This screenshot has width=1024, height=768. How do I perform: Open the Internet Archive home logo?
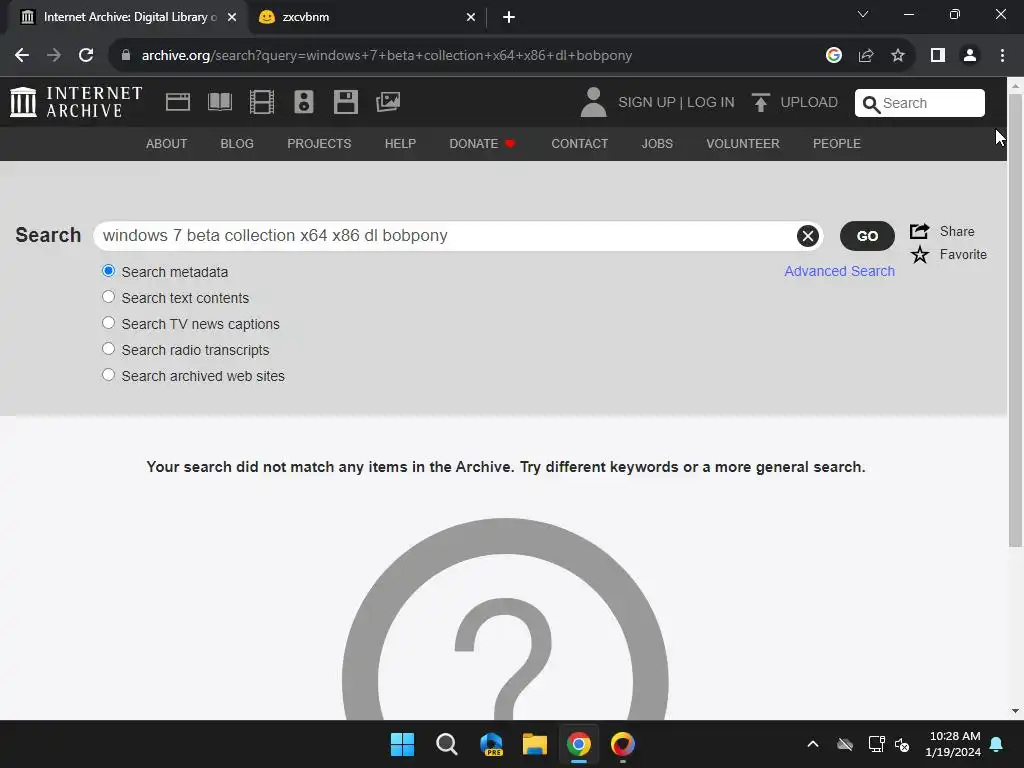click(x=76, y=102)
